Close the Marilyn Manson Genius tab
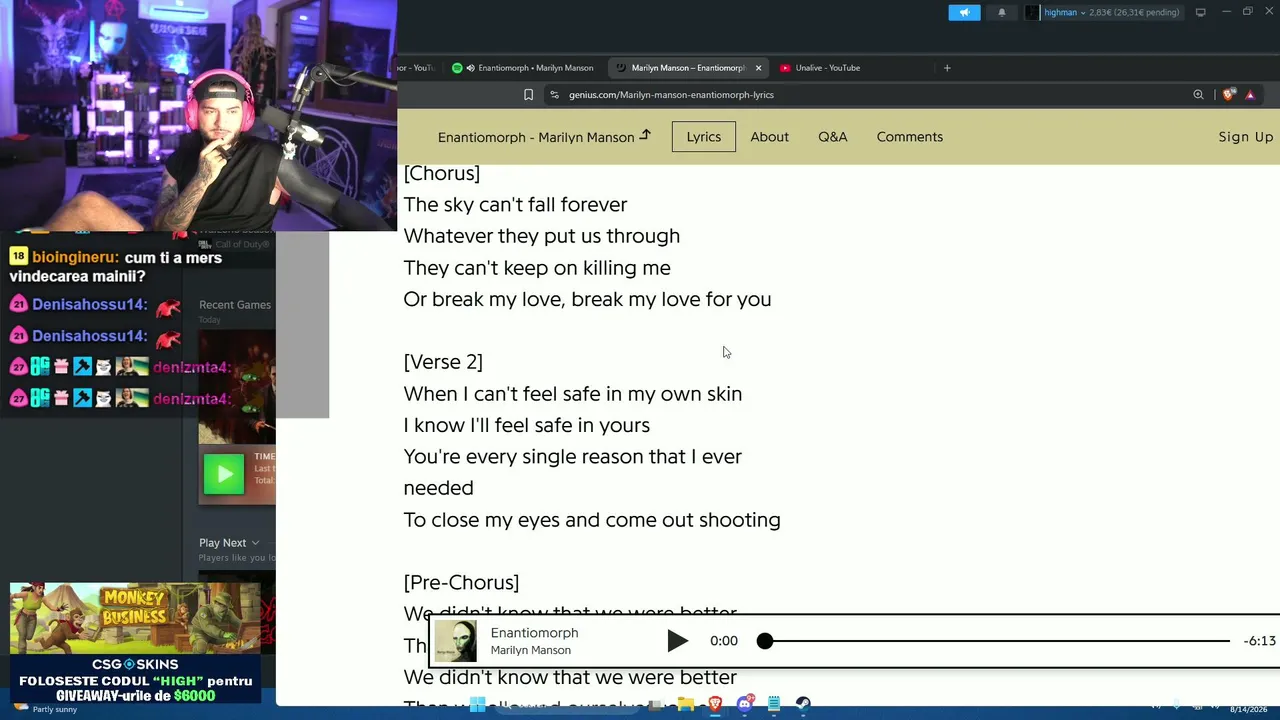1280x720 pixels. 758,68
